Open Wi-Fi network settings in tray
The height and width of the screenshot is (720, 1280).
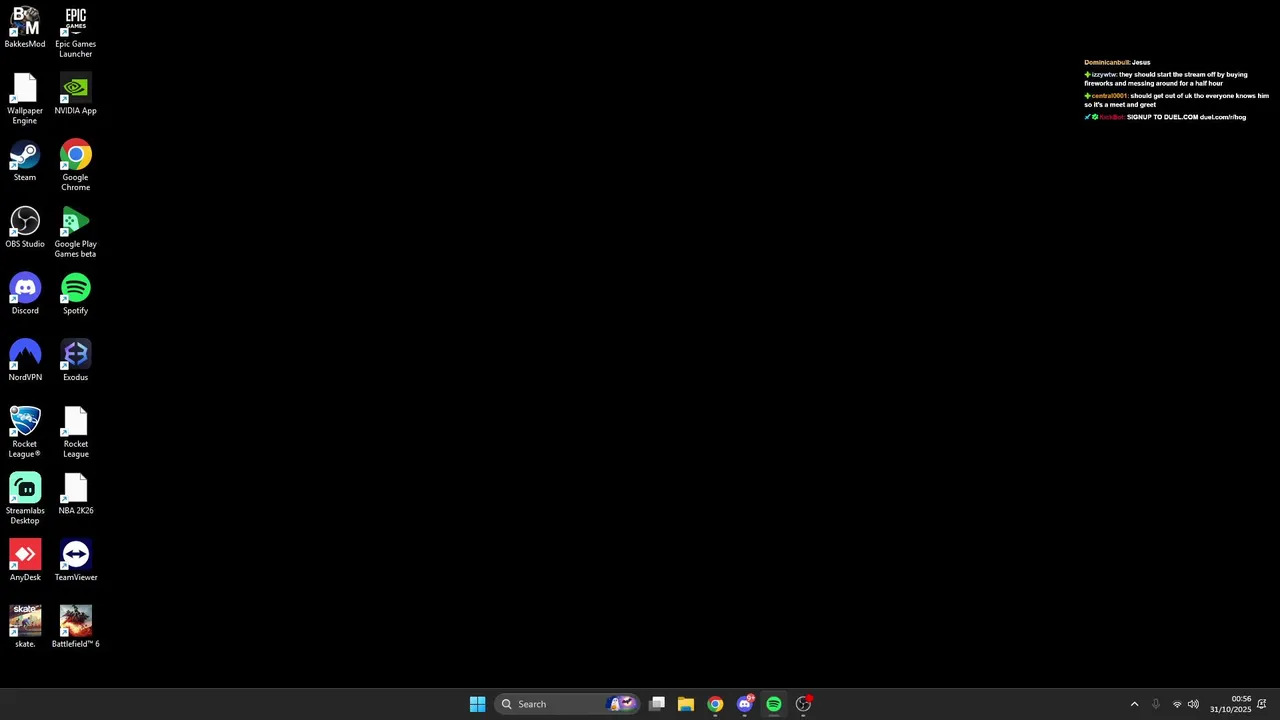[x=1177, y=704]
